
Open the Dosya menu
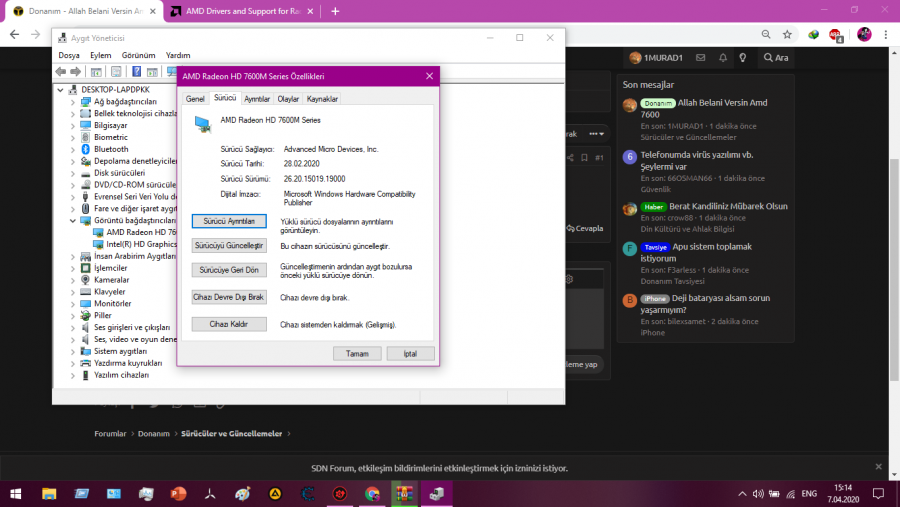69,55
